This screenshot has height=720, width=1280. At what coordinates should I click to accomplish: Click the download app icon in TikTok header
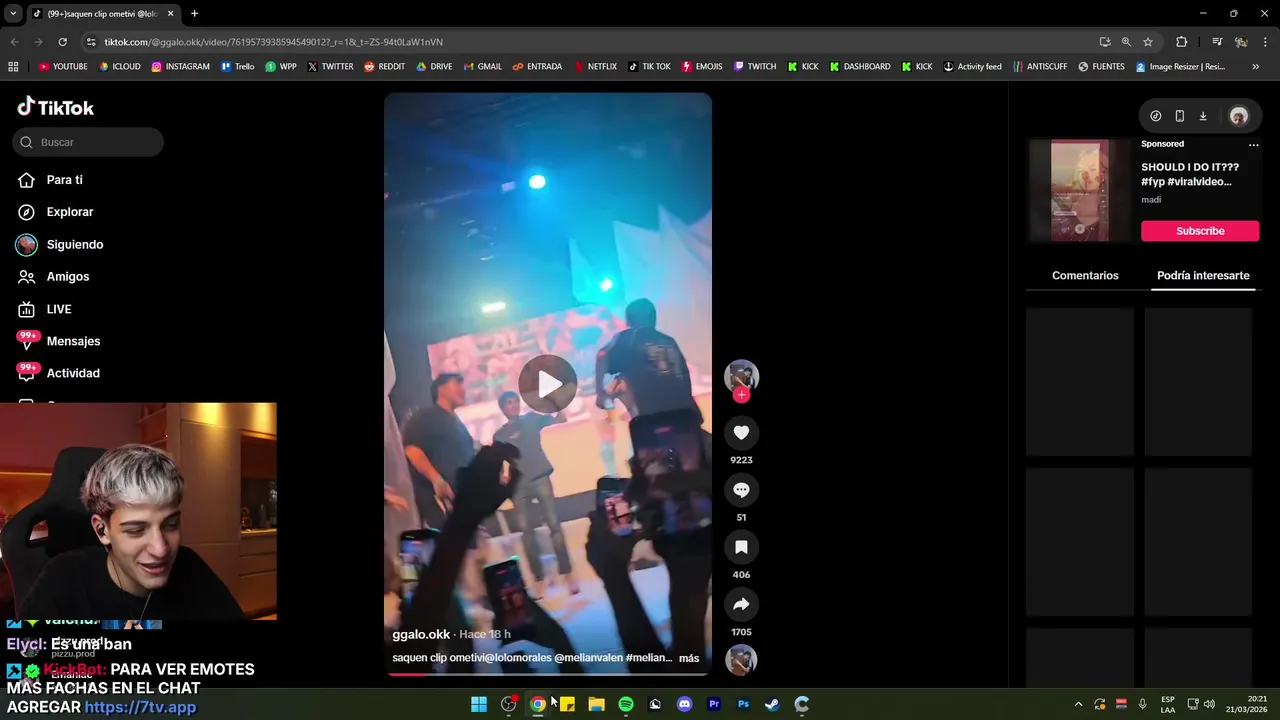[1203, 116]
